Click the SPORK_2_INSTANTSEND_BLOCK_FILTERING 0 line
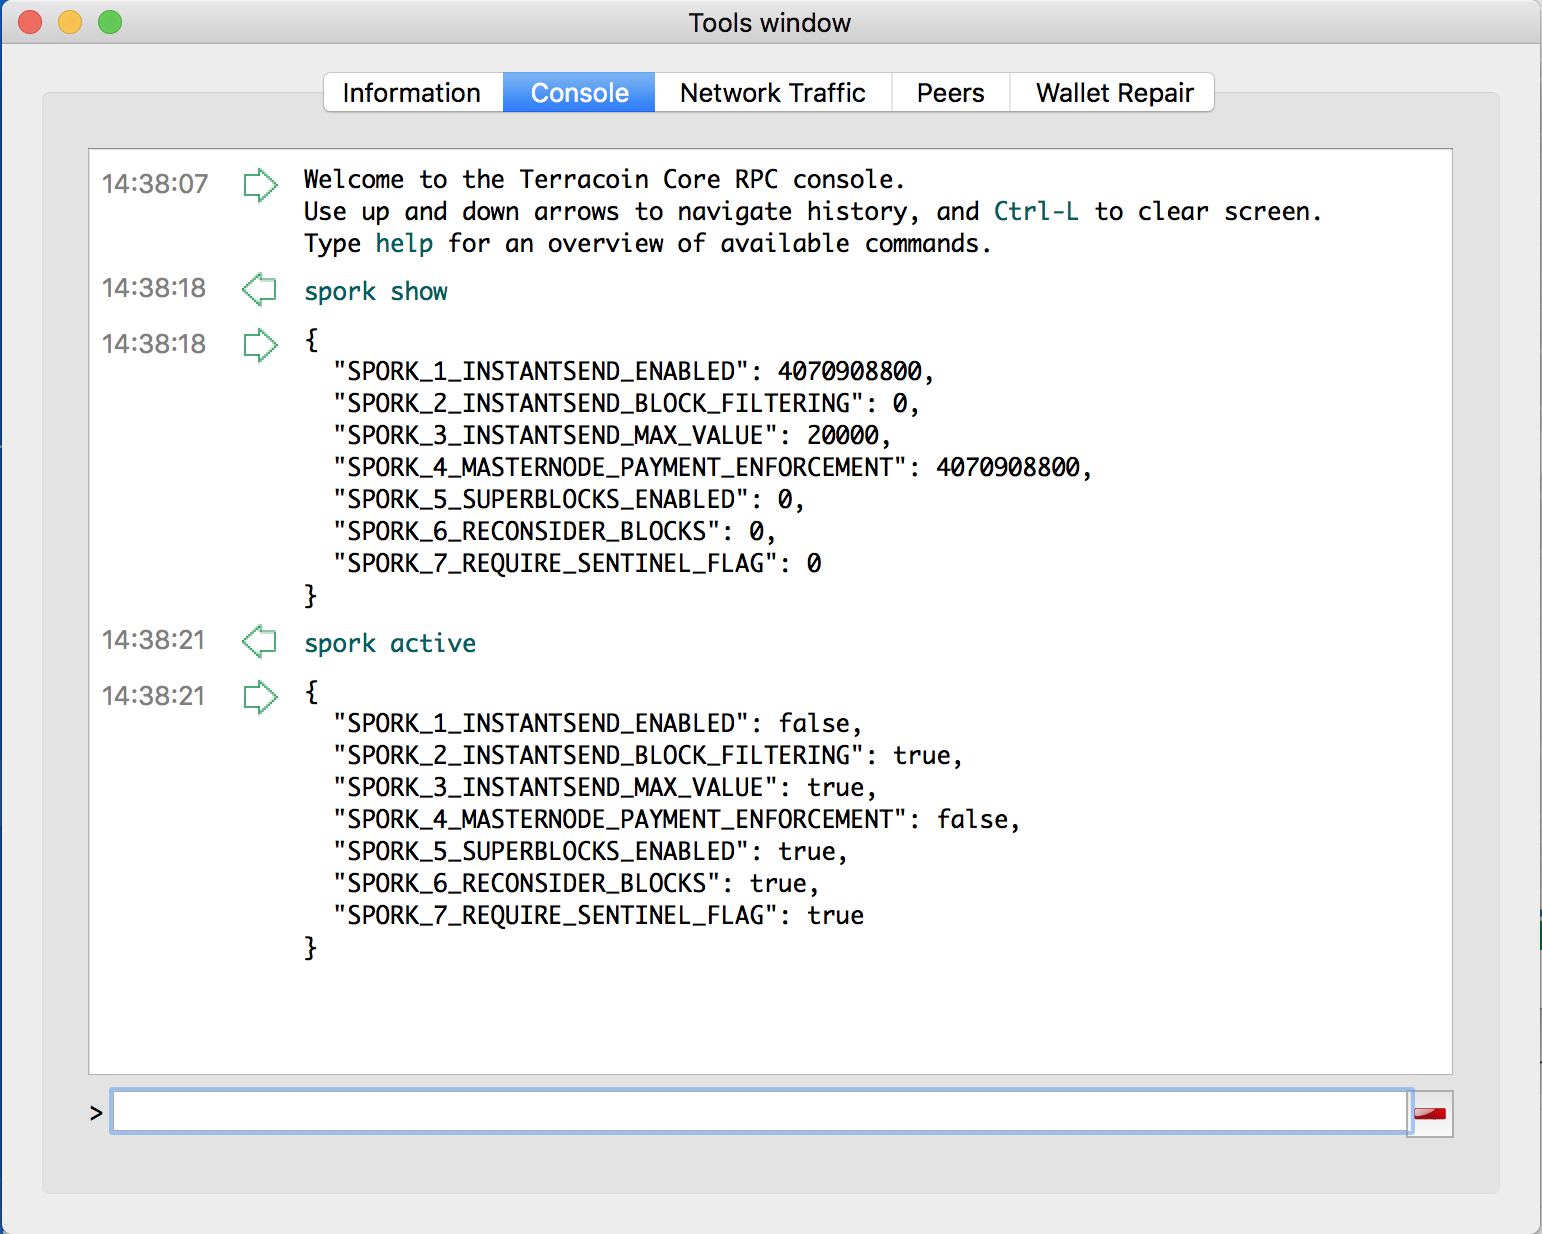This screenshot has height=1234, width=1542. tap(627, 404)
